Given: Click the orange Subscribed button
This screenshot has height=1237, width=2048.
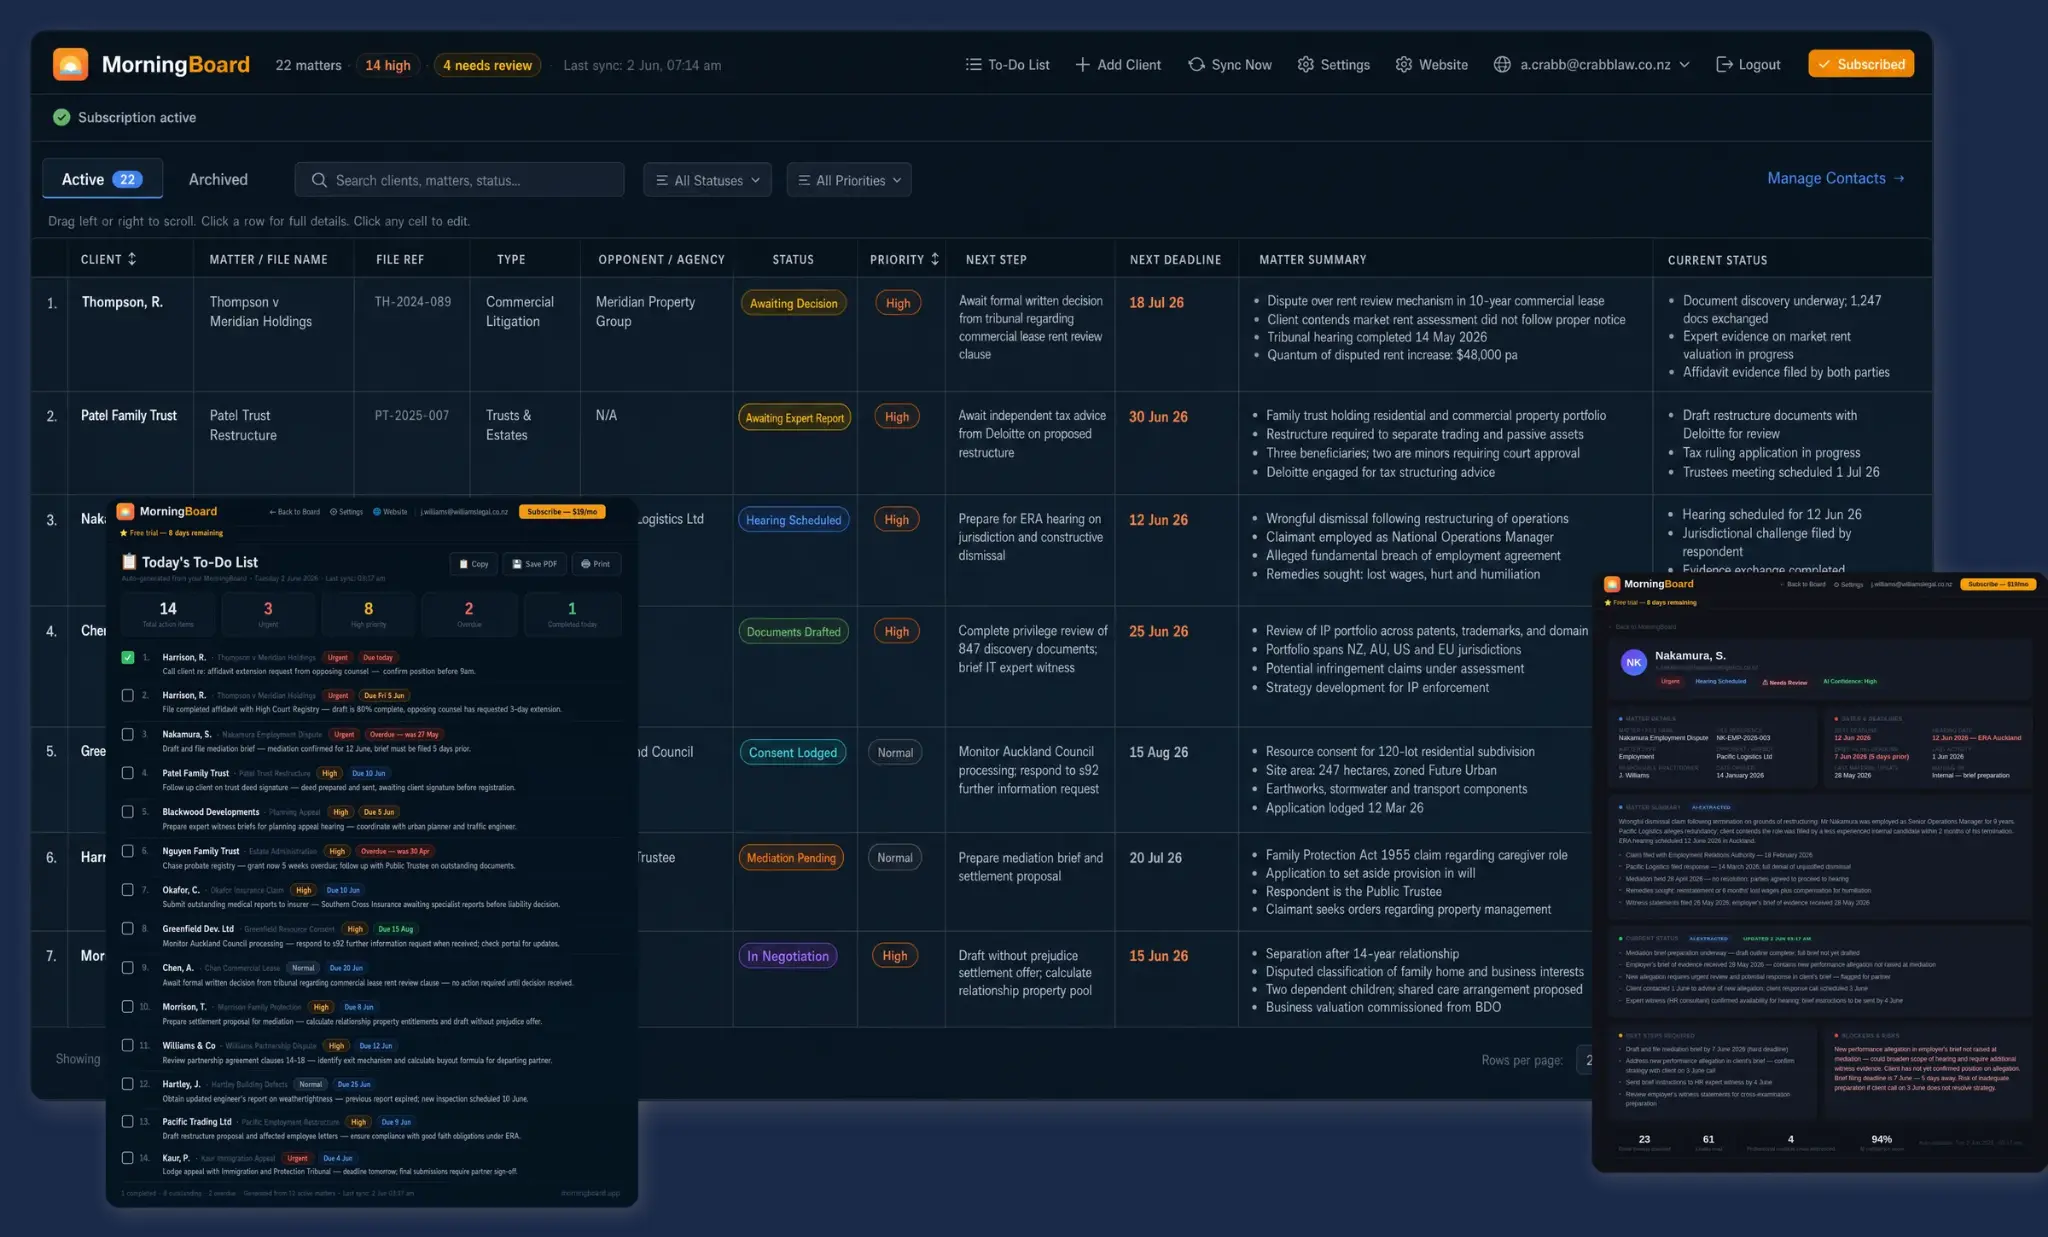Looking at the screenshot, I should tap(1861, 64).
